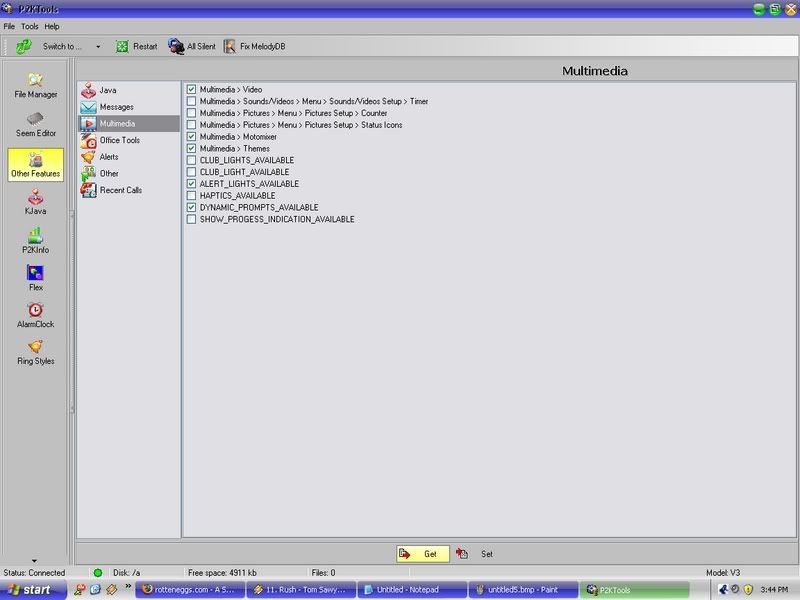The width and height of the screenshot is (800, 600).
Task: Switch to untitled5.bmp - Paint taskbar window
Action: tap(523, 590)
